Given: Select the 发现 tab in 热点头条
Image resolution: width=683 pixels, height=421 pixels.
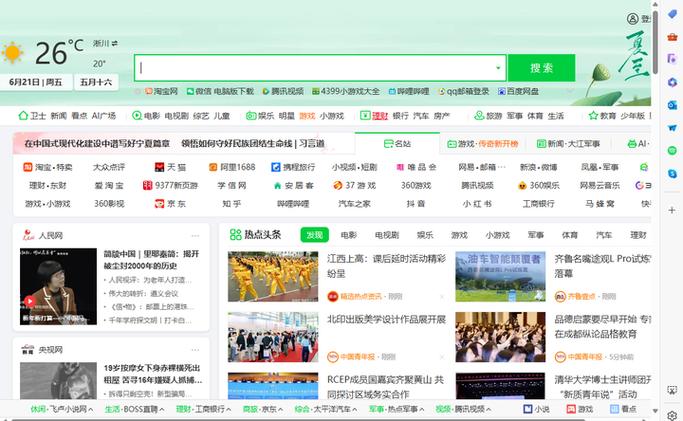Looking at the screenshot, I should coord(314,235).
